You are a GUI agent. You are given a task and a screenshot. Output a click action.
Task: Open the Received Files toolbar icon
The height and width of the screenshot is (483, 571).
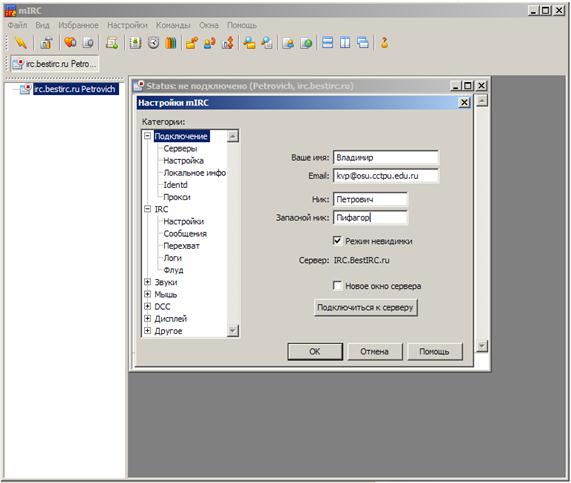click(249, 43)
